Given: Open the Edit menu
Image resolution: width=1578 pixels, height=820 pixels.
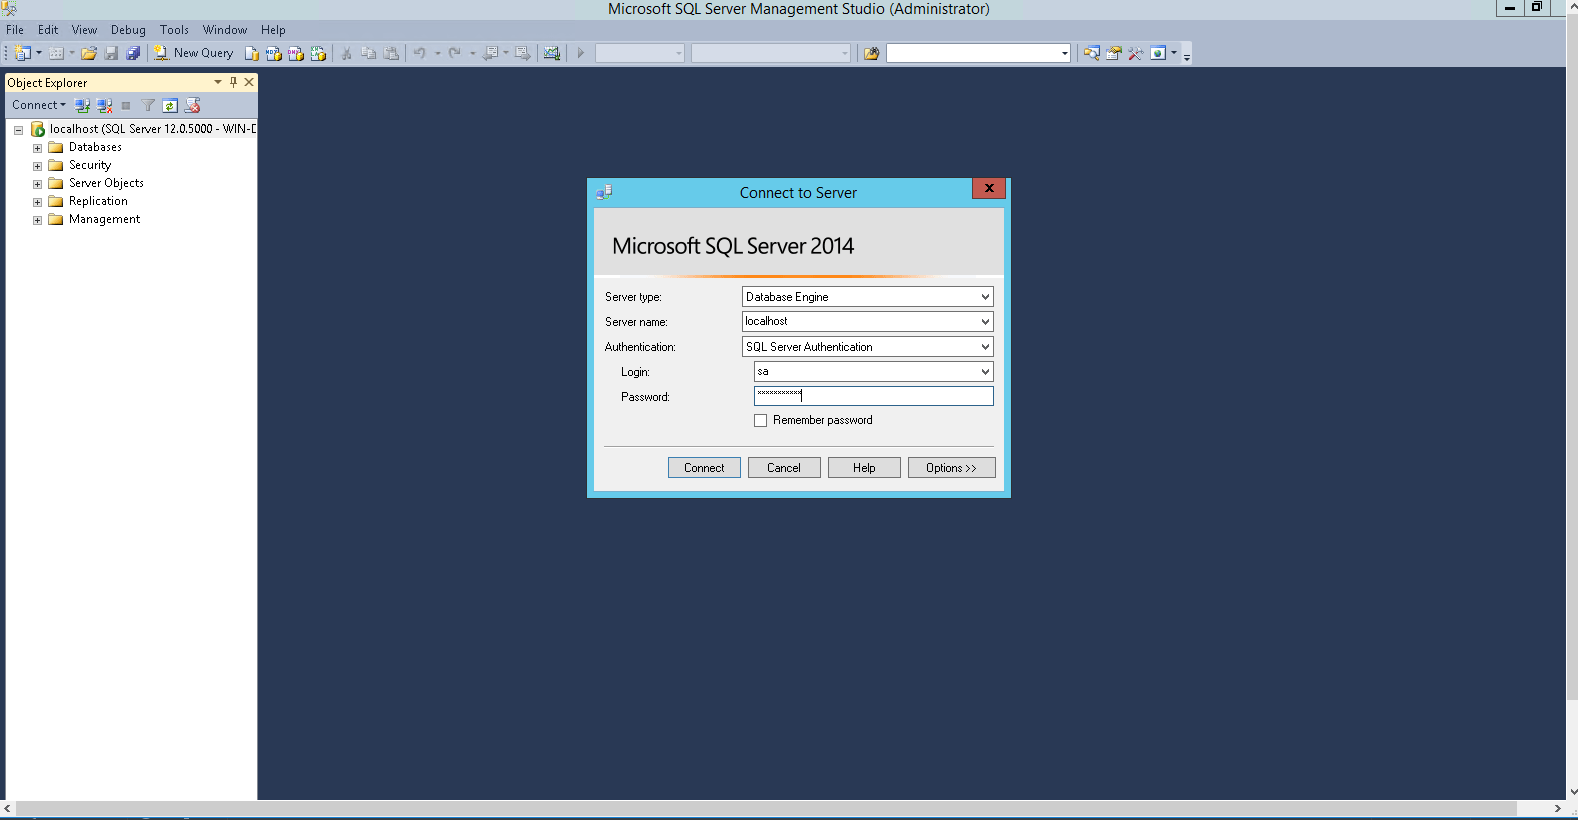Looking at the screenshot, I should 48,30.
